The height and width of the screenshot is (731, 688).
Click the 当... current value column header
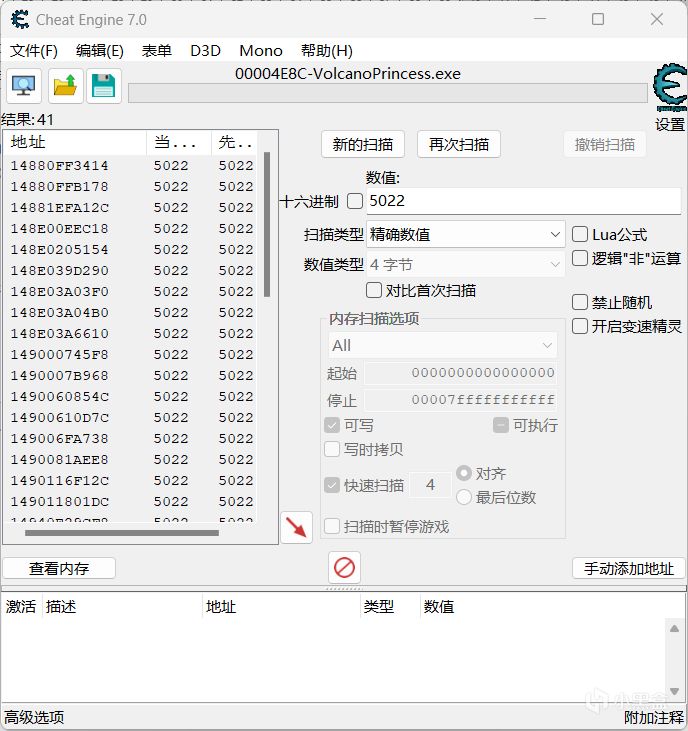pyautogui.click(x=179, y=142)
